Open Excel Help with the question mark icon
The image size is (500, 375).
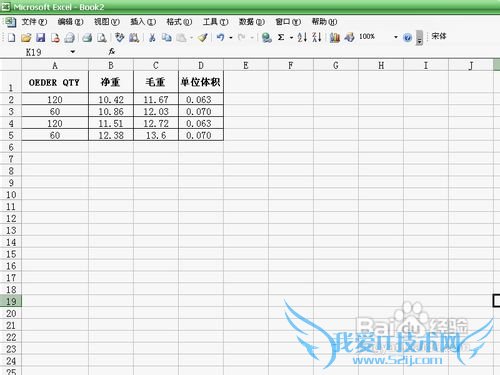point(407,37)
